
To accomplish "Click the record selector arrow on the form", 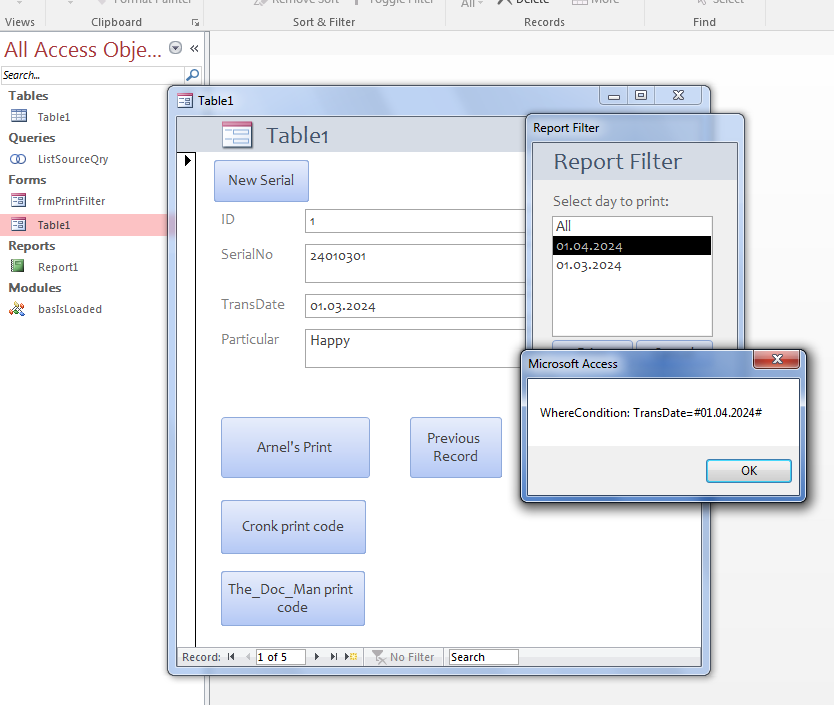I will point(187,160).
